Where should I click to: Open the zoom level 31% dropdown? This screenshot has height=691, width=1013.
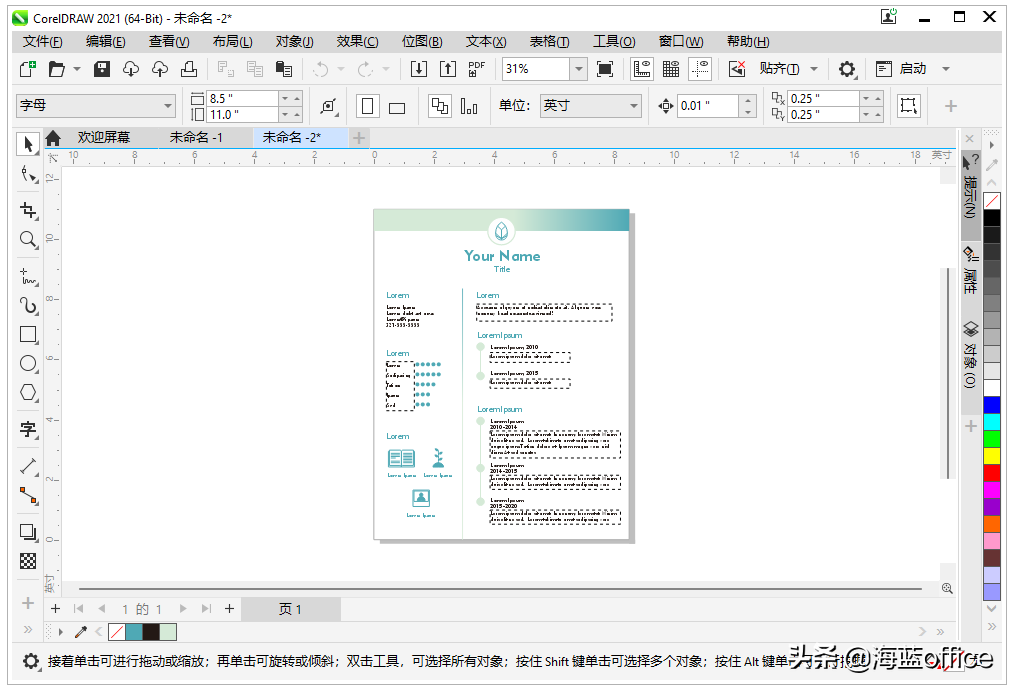578,69
